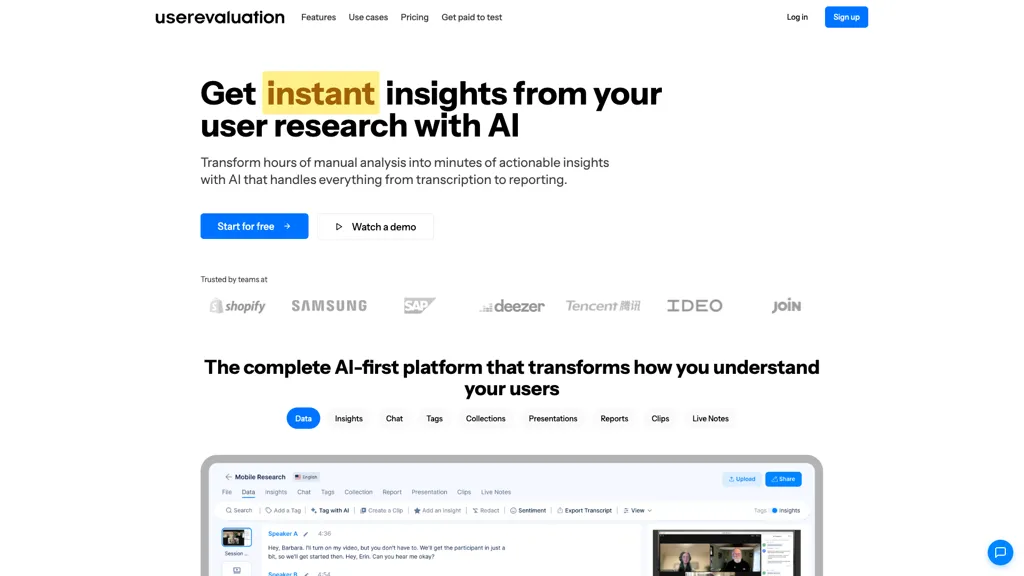1024x576 pixels.
Task: Click the Deezer logo
Action: (512, 306)
